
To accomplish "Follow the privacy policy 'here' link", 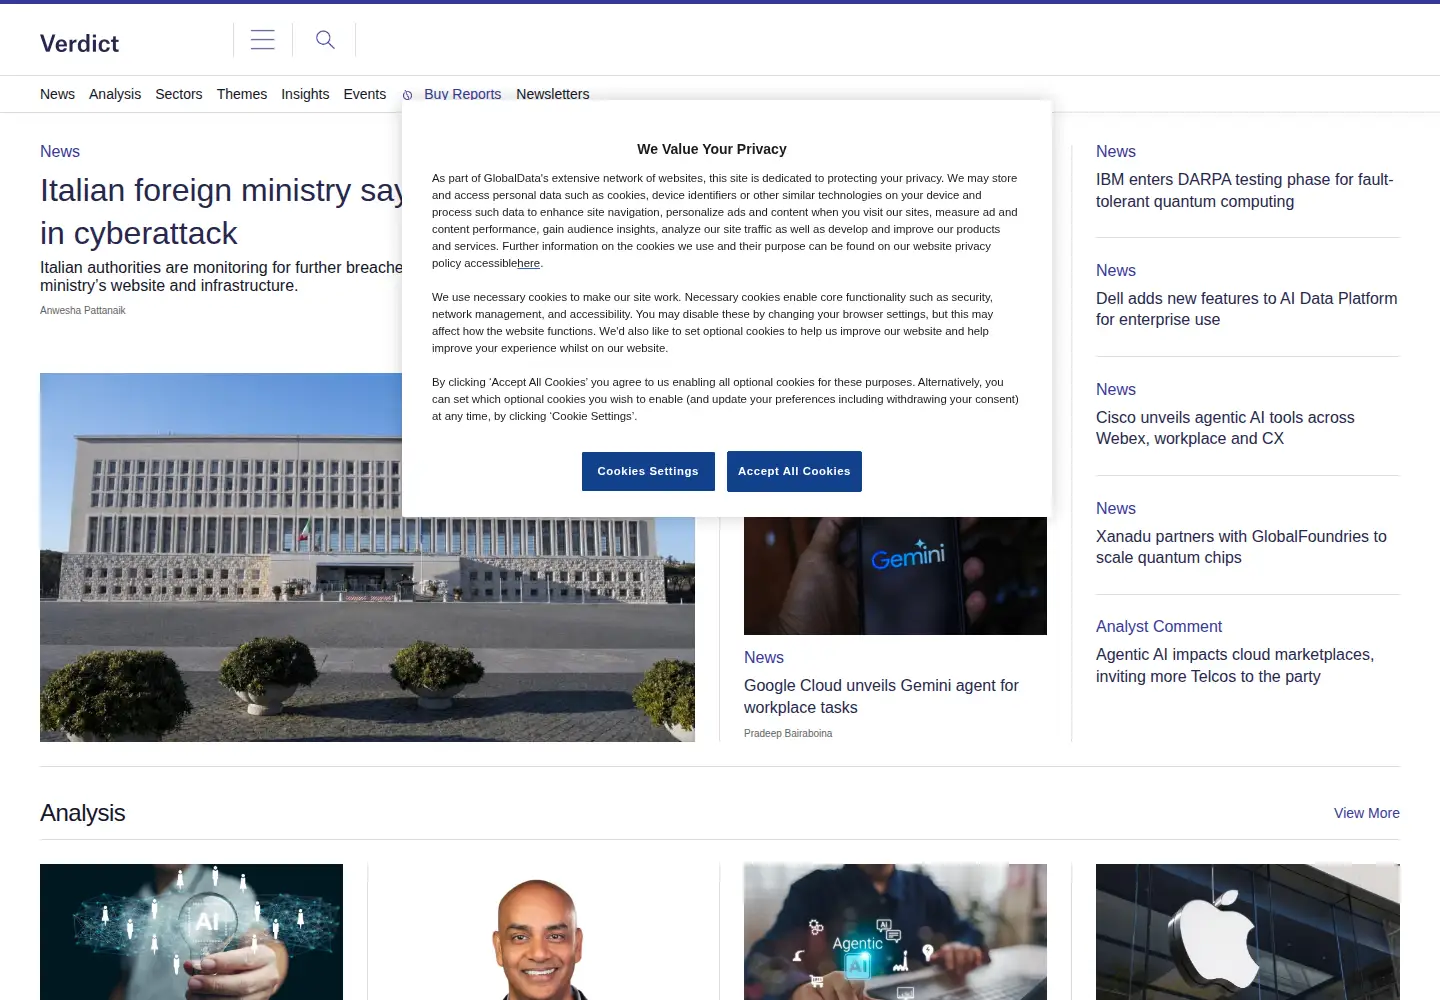I will pos(529,263).
